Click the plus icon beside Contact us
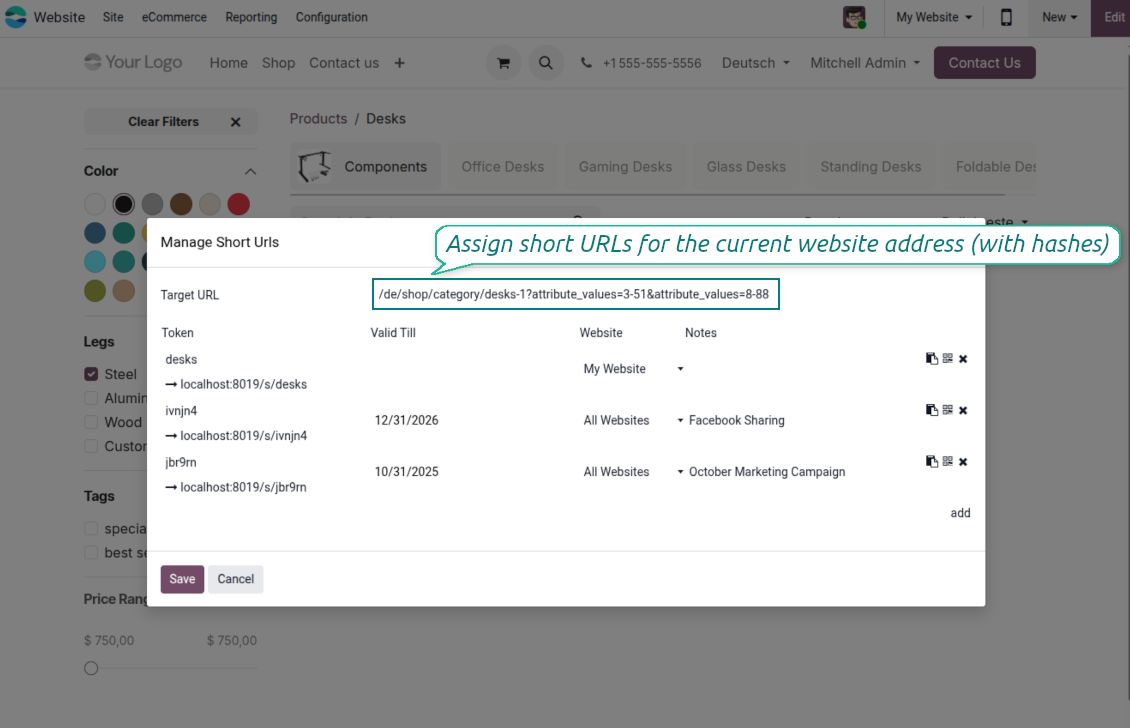Image resolution: width=1130 pixels, height=728 pixels. [399, 63]
